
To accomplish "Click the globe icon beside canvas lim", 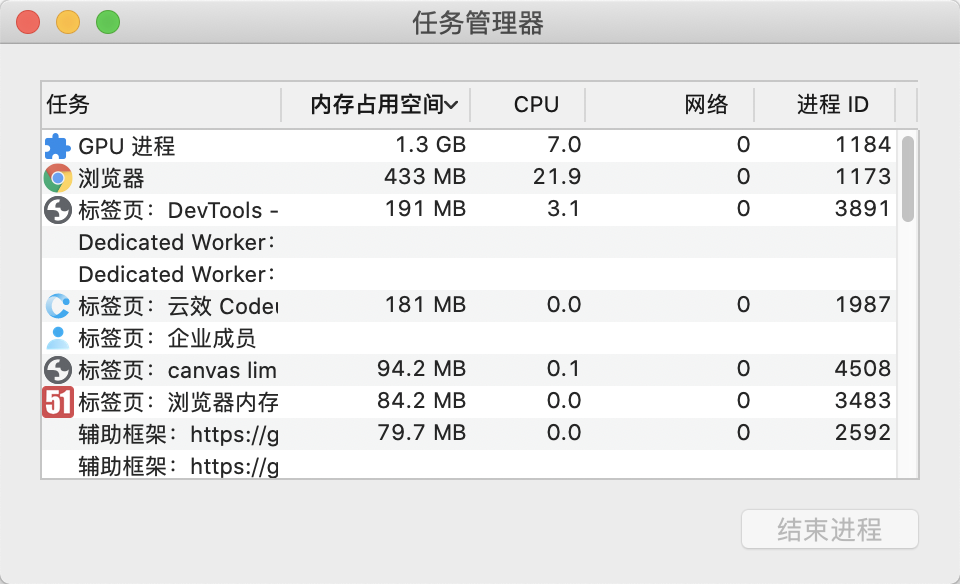I will pyautogui.click(x=58, y=370).
